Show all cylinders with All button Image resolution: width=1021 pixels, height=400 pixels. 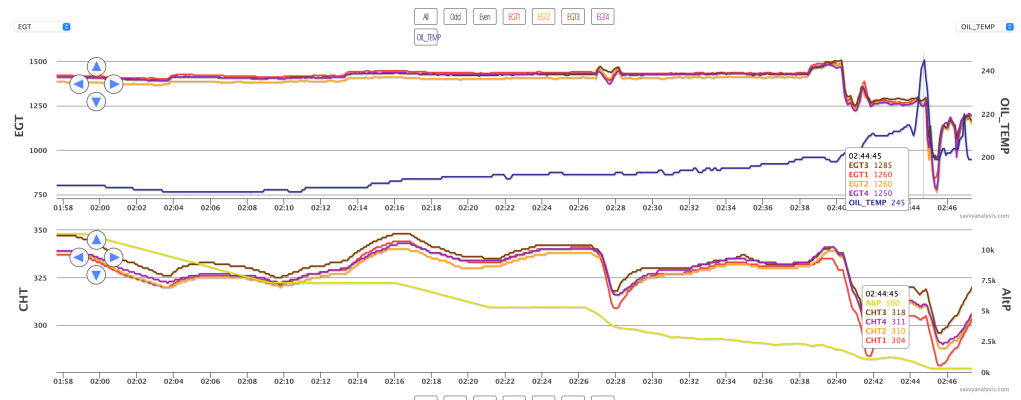(x=426, y=16)
